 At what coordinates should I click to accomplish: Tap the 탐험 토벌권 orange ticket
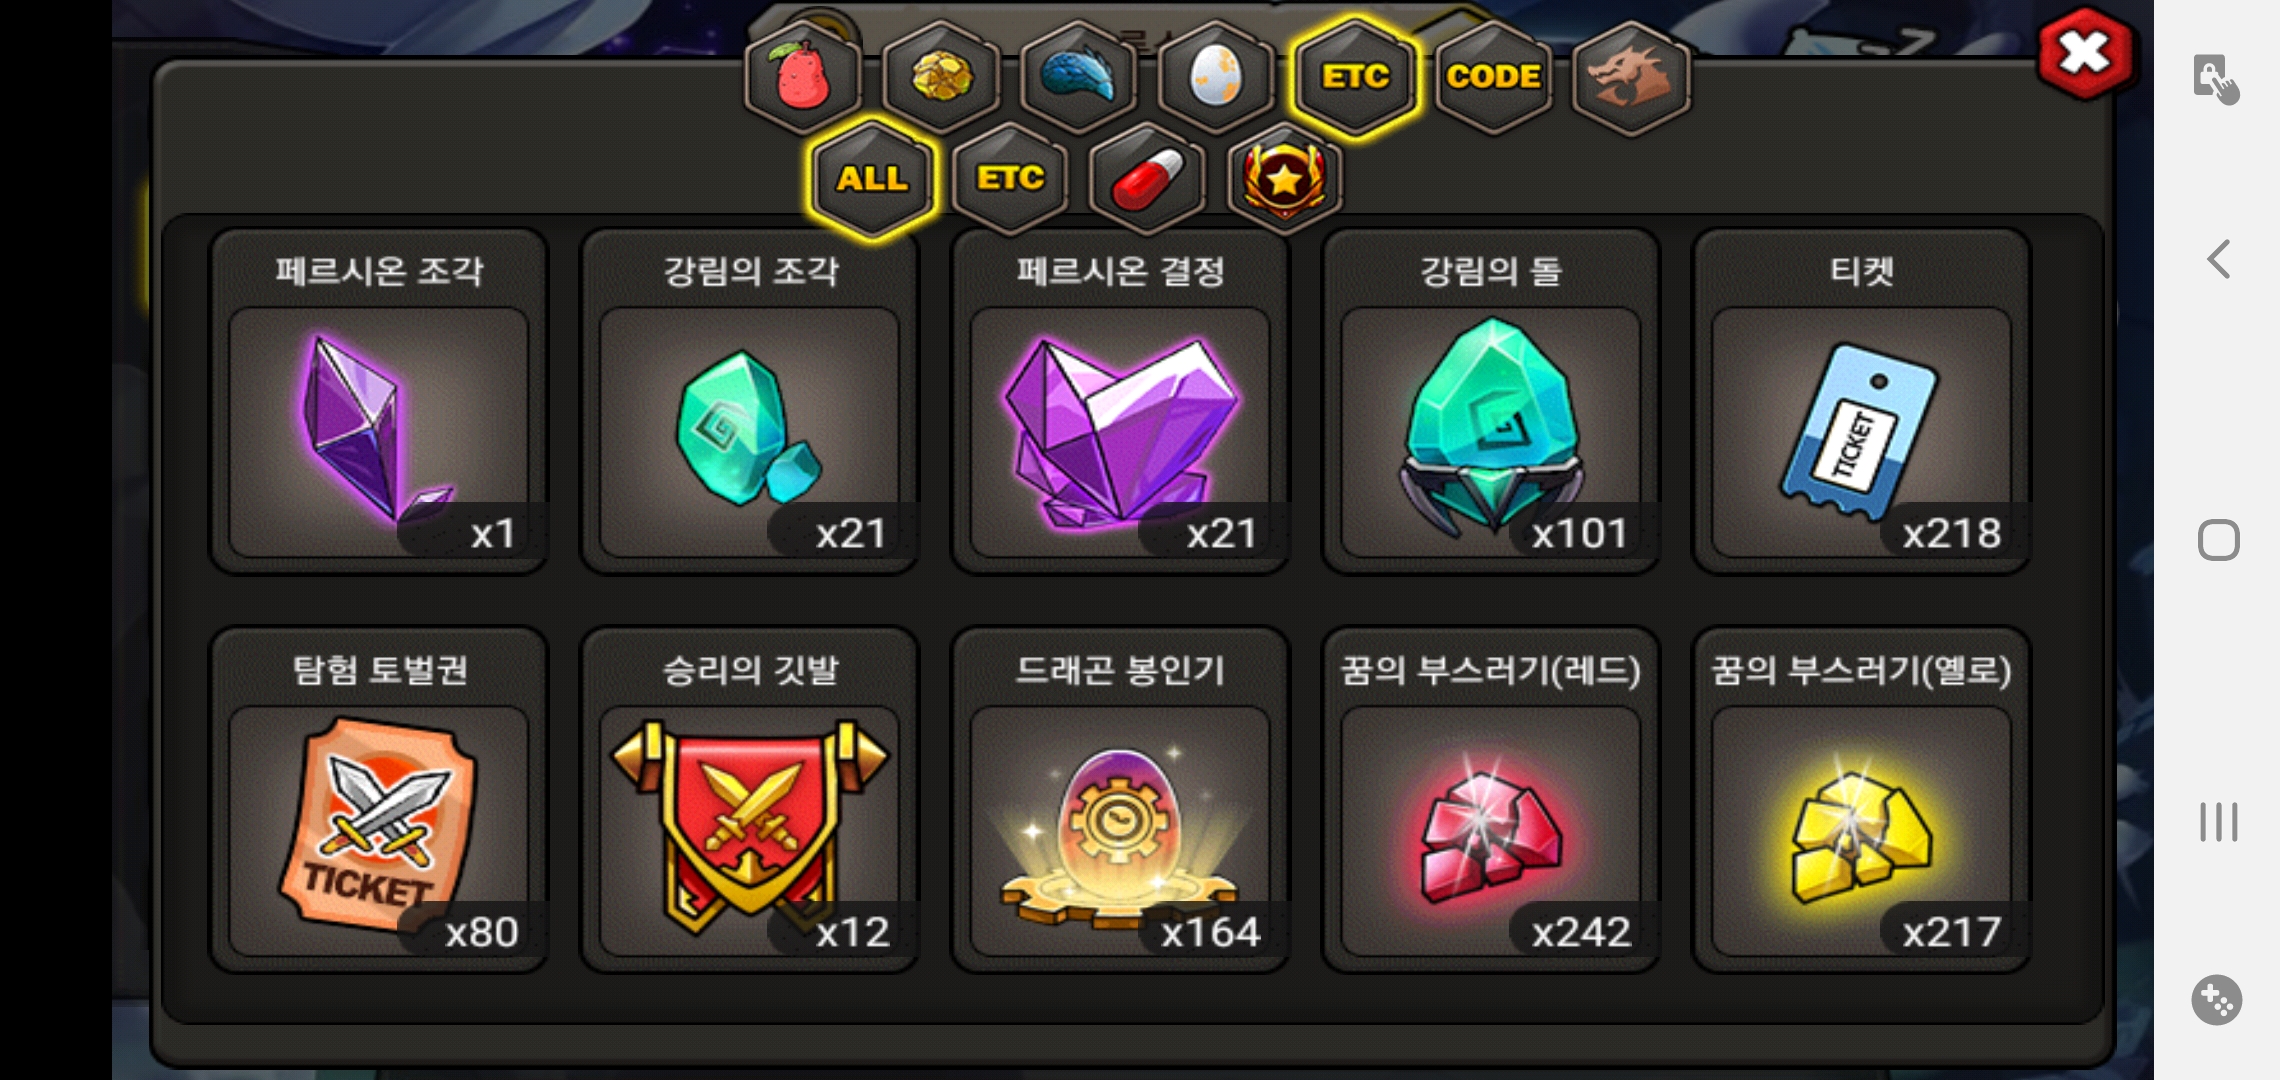(x=379, y=800)
